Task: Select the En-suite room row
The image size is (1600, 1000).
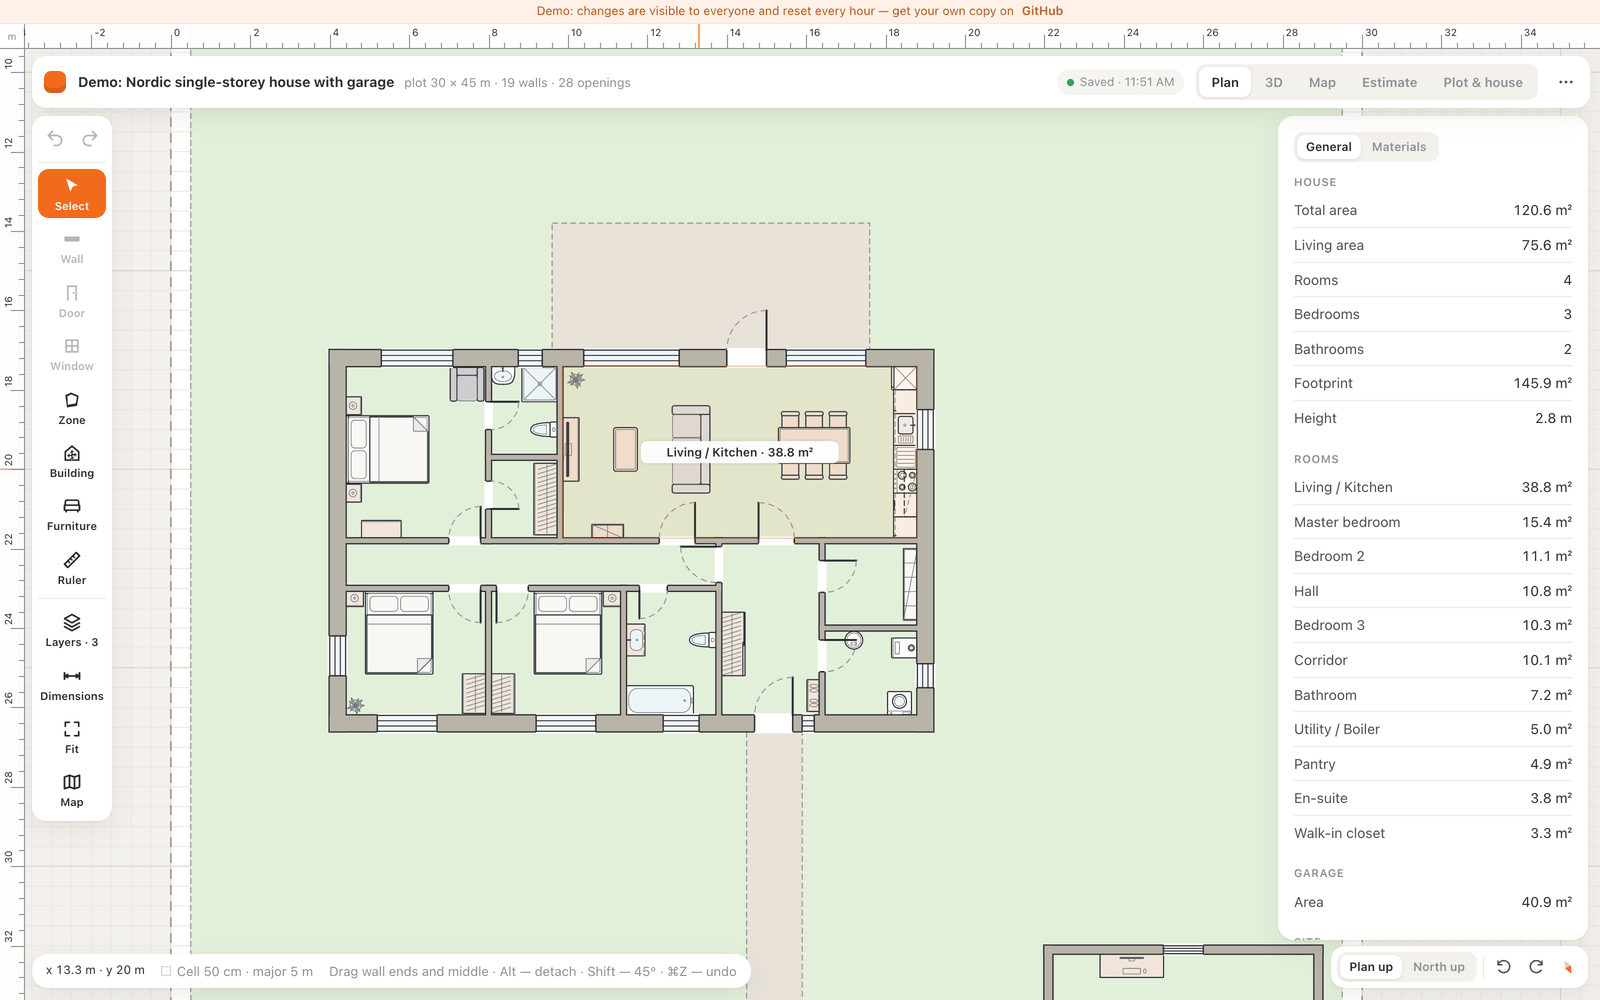Action: point(1432,798)
